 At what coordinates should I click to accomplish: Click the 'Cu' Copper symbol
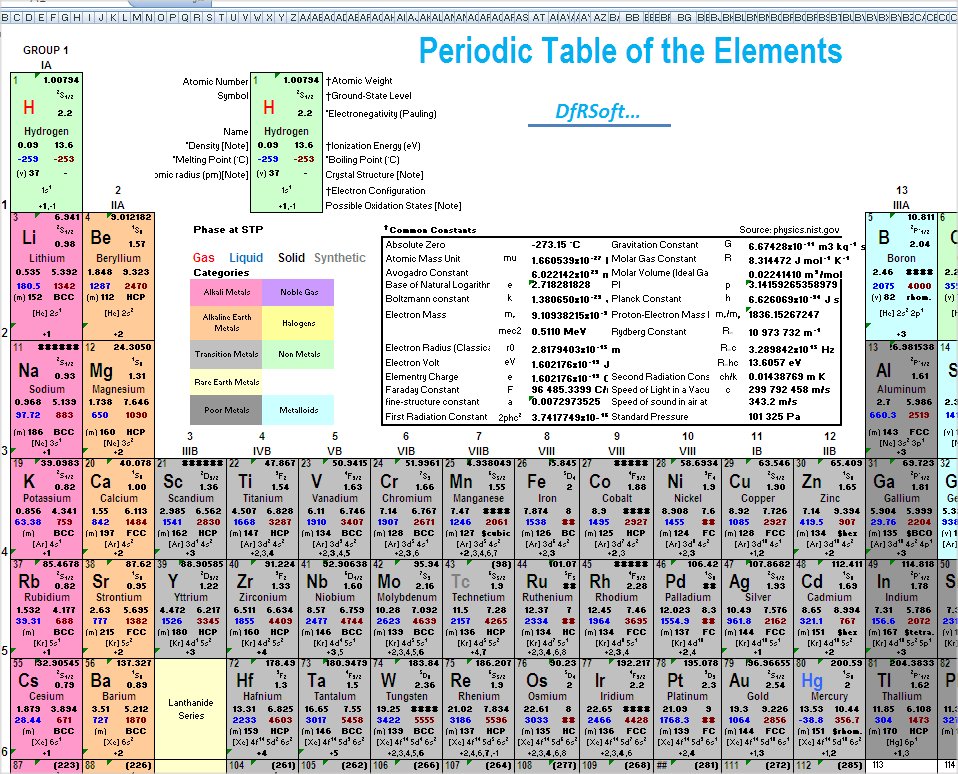pyautogui.click(x=739, y=481)
